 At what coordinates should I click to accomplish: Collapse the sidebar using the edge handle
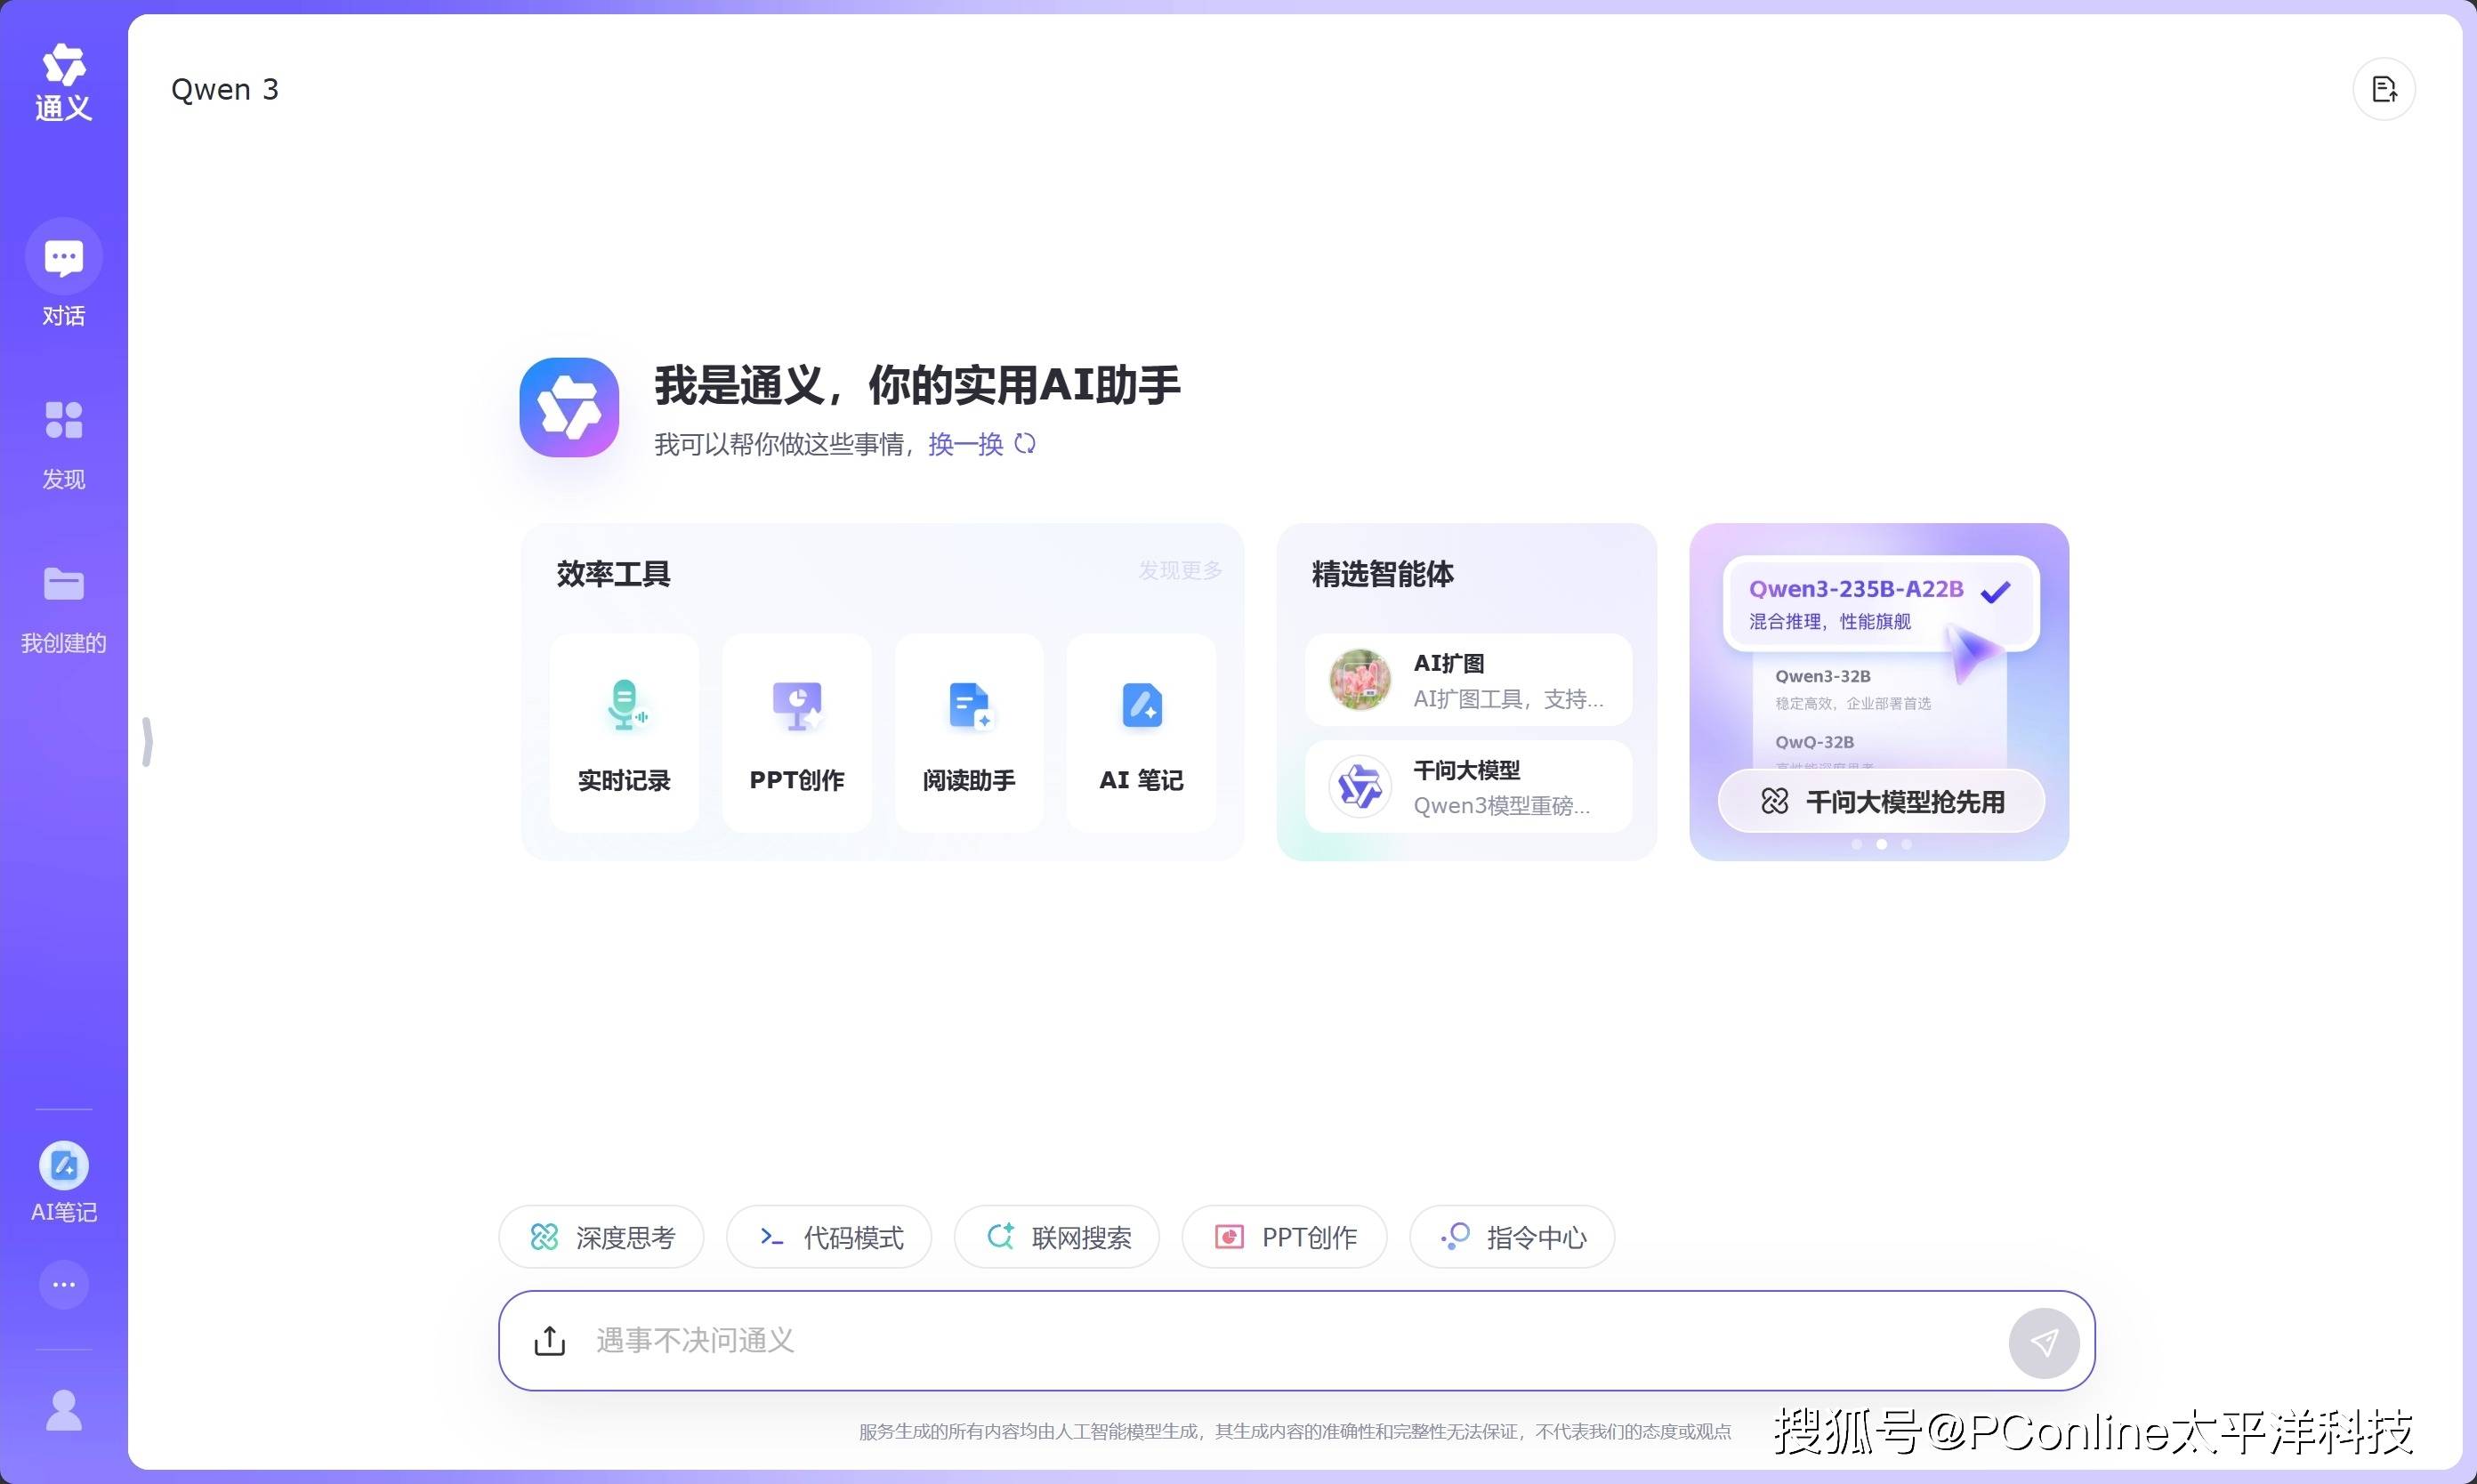[x=147, y=742]
